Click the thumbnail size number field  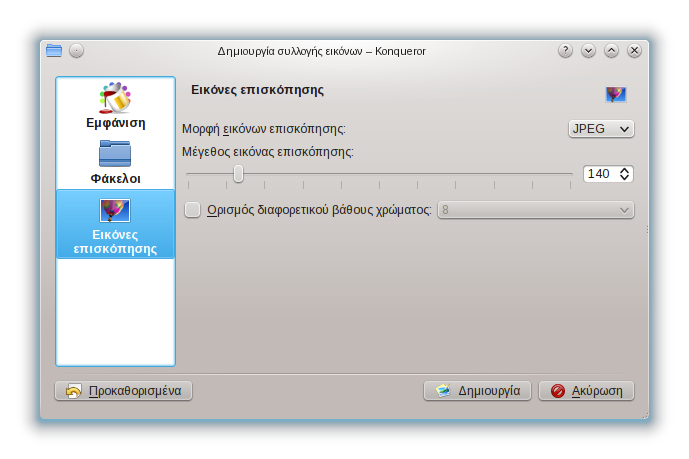[x=600, y=174]
